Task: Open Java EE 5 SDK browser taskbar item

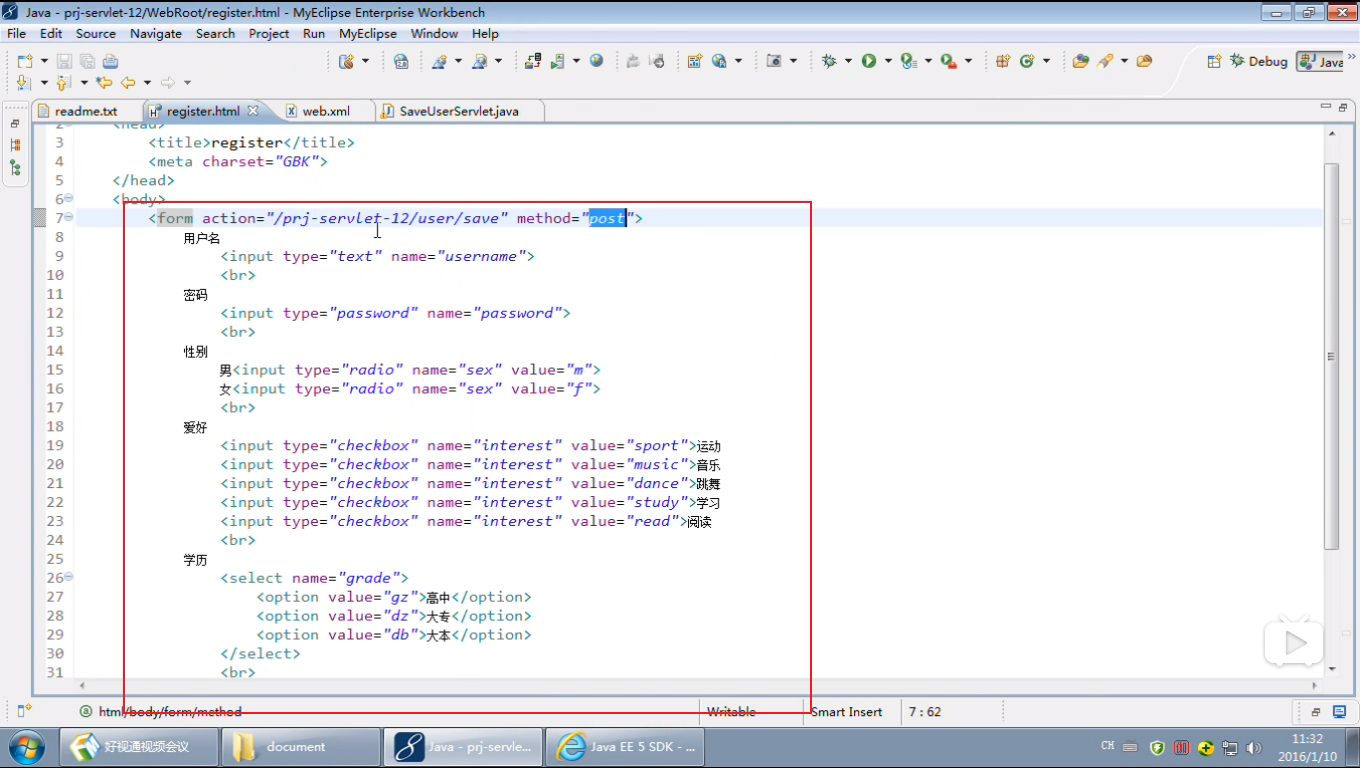Action: (626, 746)
